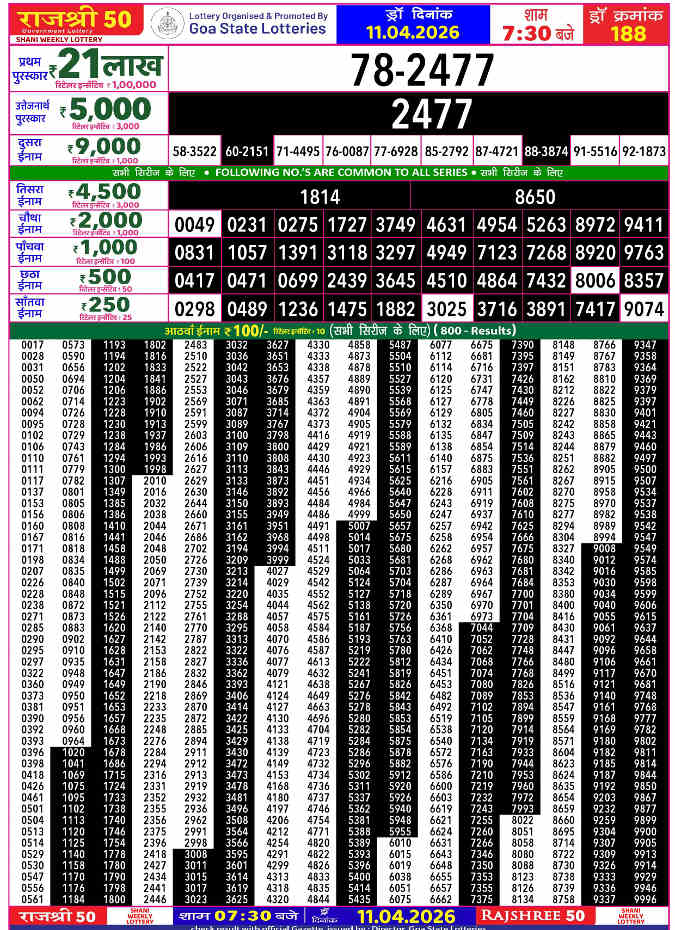Image resolution: width=675 pixels, height=930 pixels.
Task: Click fifth prize number 9763
Action: (x=643, y=252)
